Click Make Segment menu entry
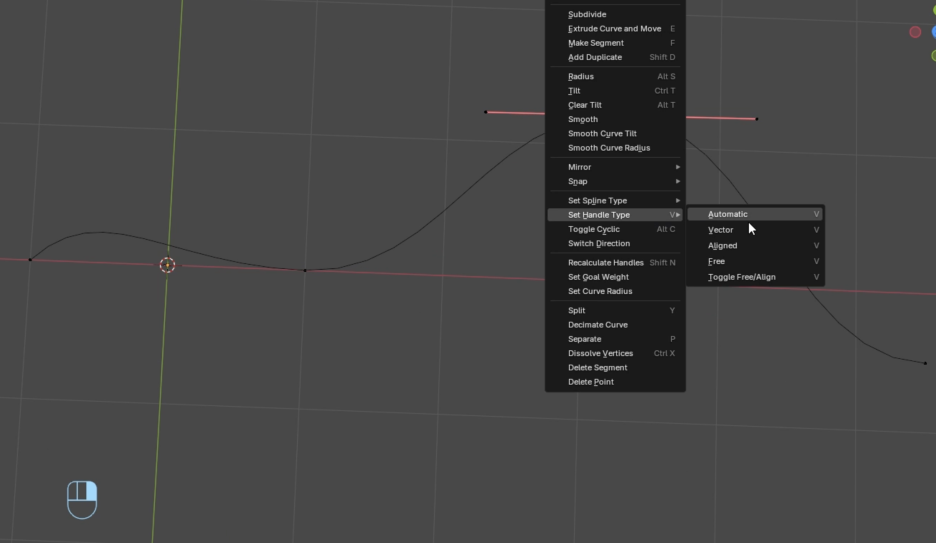This screenshot has height=543, width=936. [x=615, y=43]
